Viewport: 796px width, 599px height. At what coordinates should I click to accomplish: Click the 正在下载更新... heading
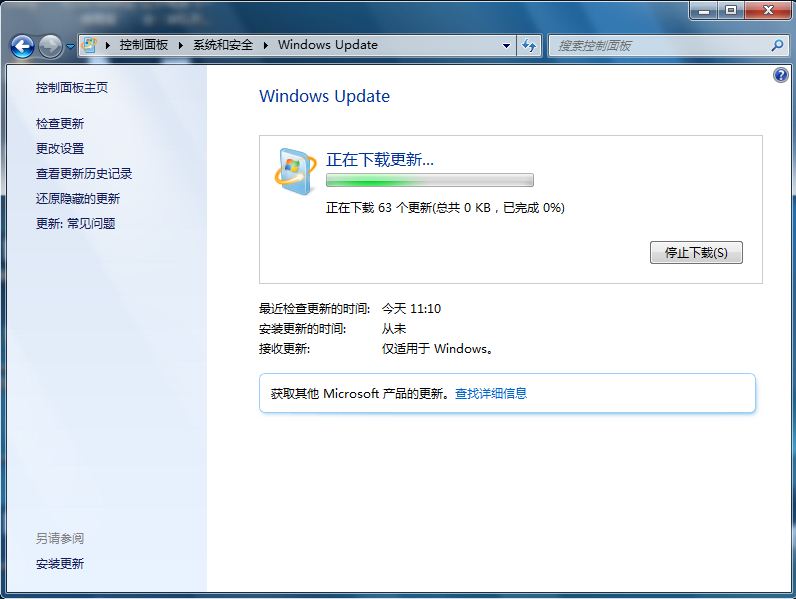[379, 159]
